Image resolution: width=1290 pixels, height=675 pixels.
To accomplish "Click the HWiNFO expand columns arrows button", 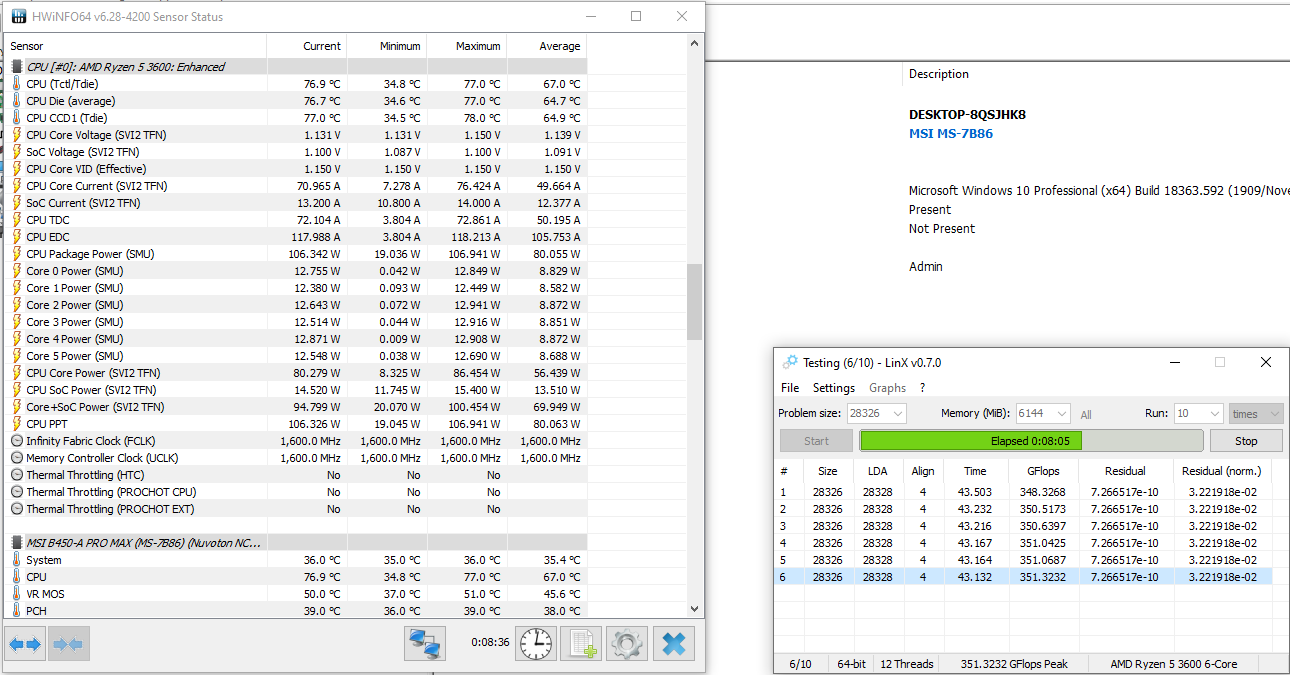I will [x=25, y=645].
